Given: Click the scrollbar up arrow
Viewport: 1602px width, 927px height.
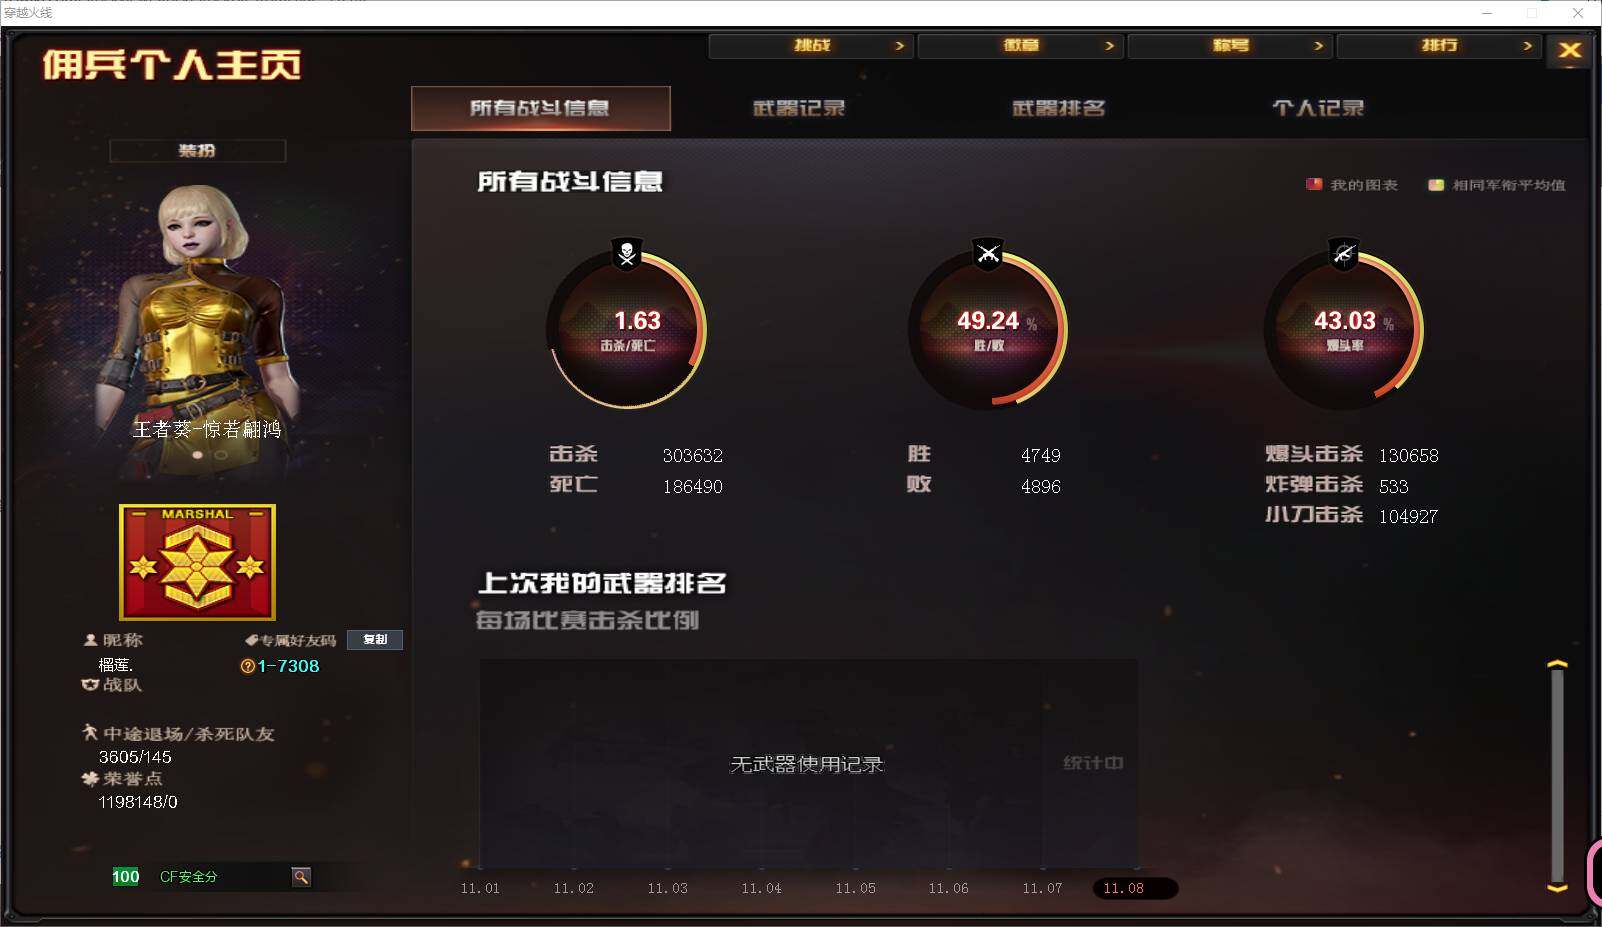Looking at the screenshot, I should pos(1557,664).
